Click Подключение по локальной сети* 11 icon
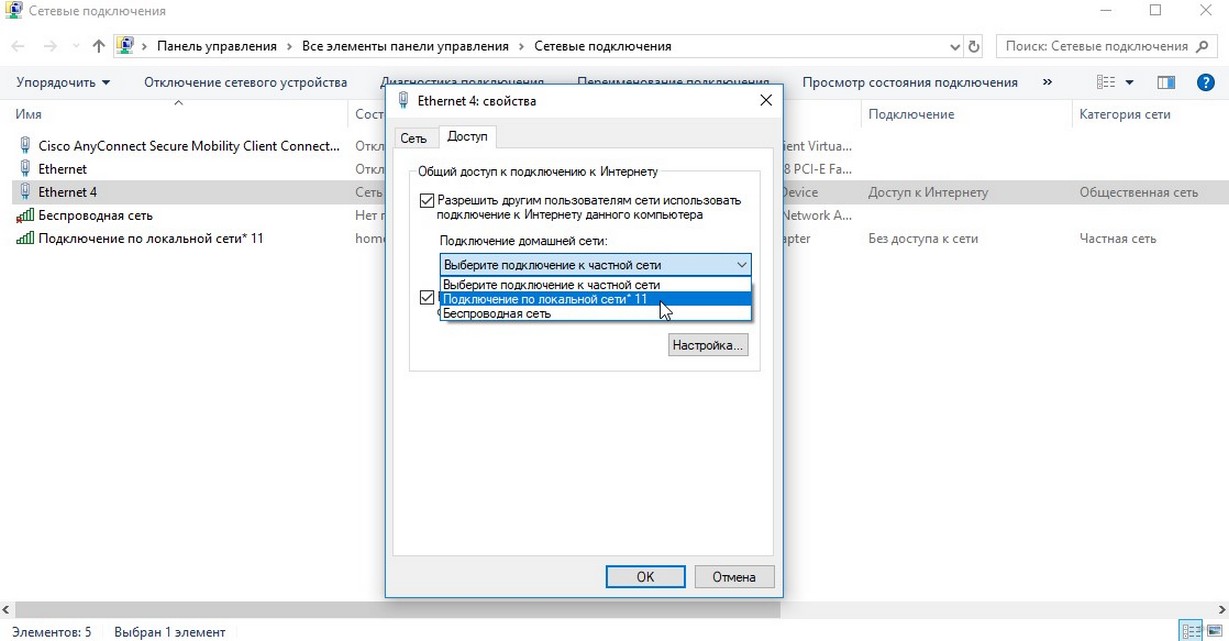 [25, 238]
